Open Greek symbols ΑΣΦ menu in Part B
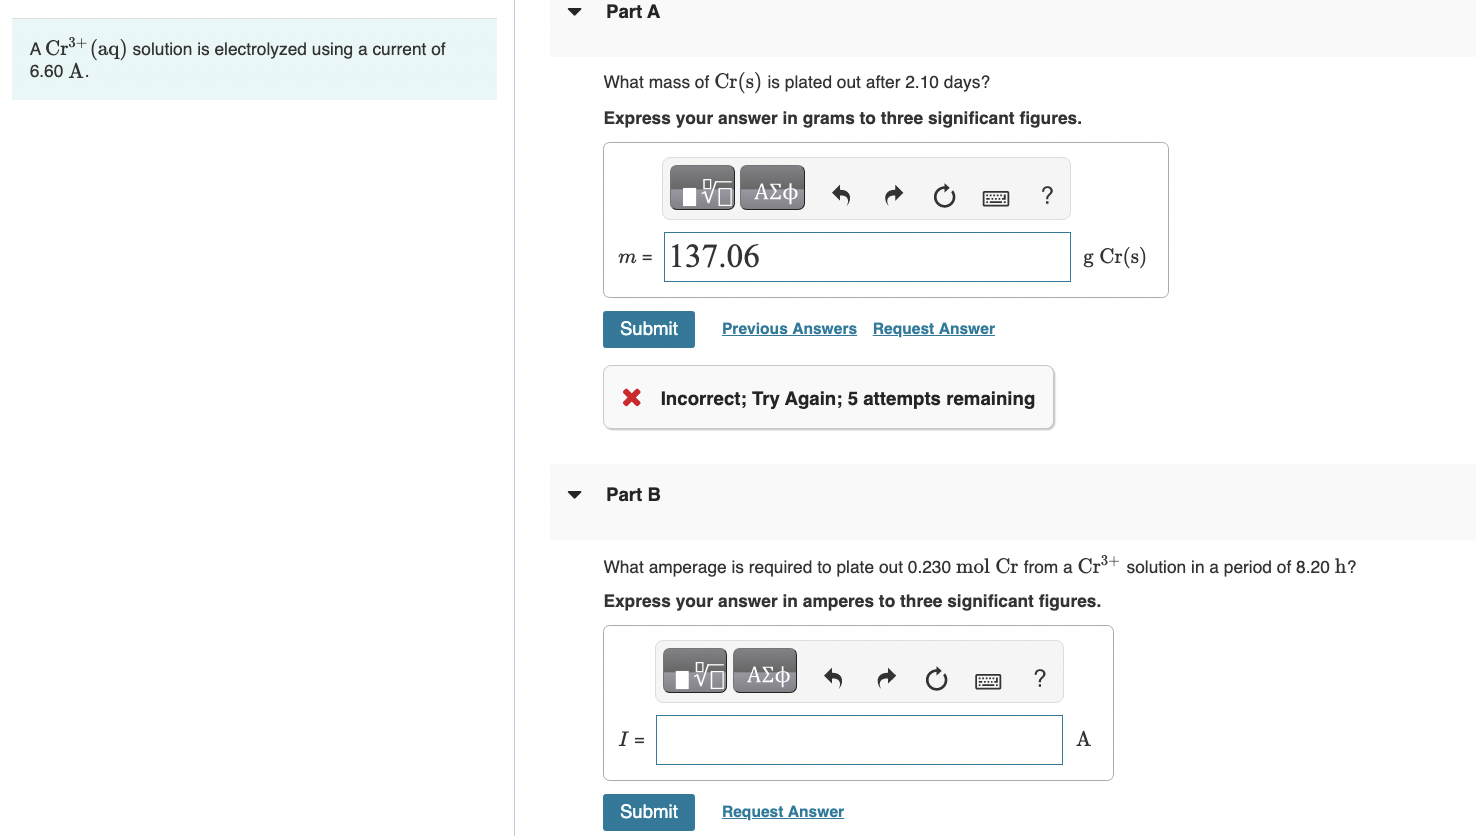This screenshot has width=1476, height=836. pos(765,671)
